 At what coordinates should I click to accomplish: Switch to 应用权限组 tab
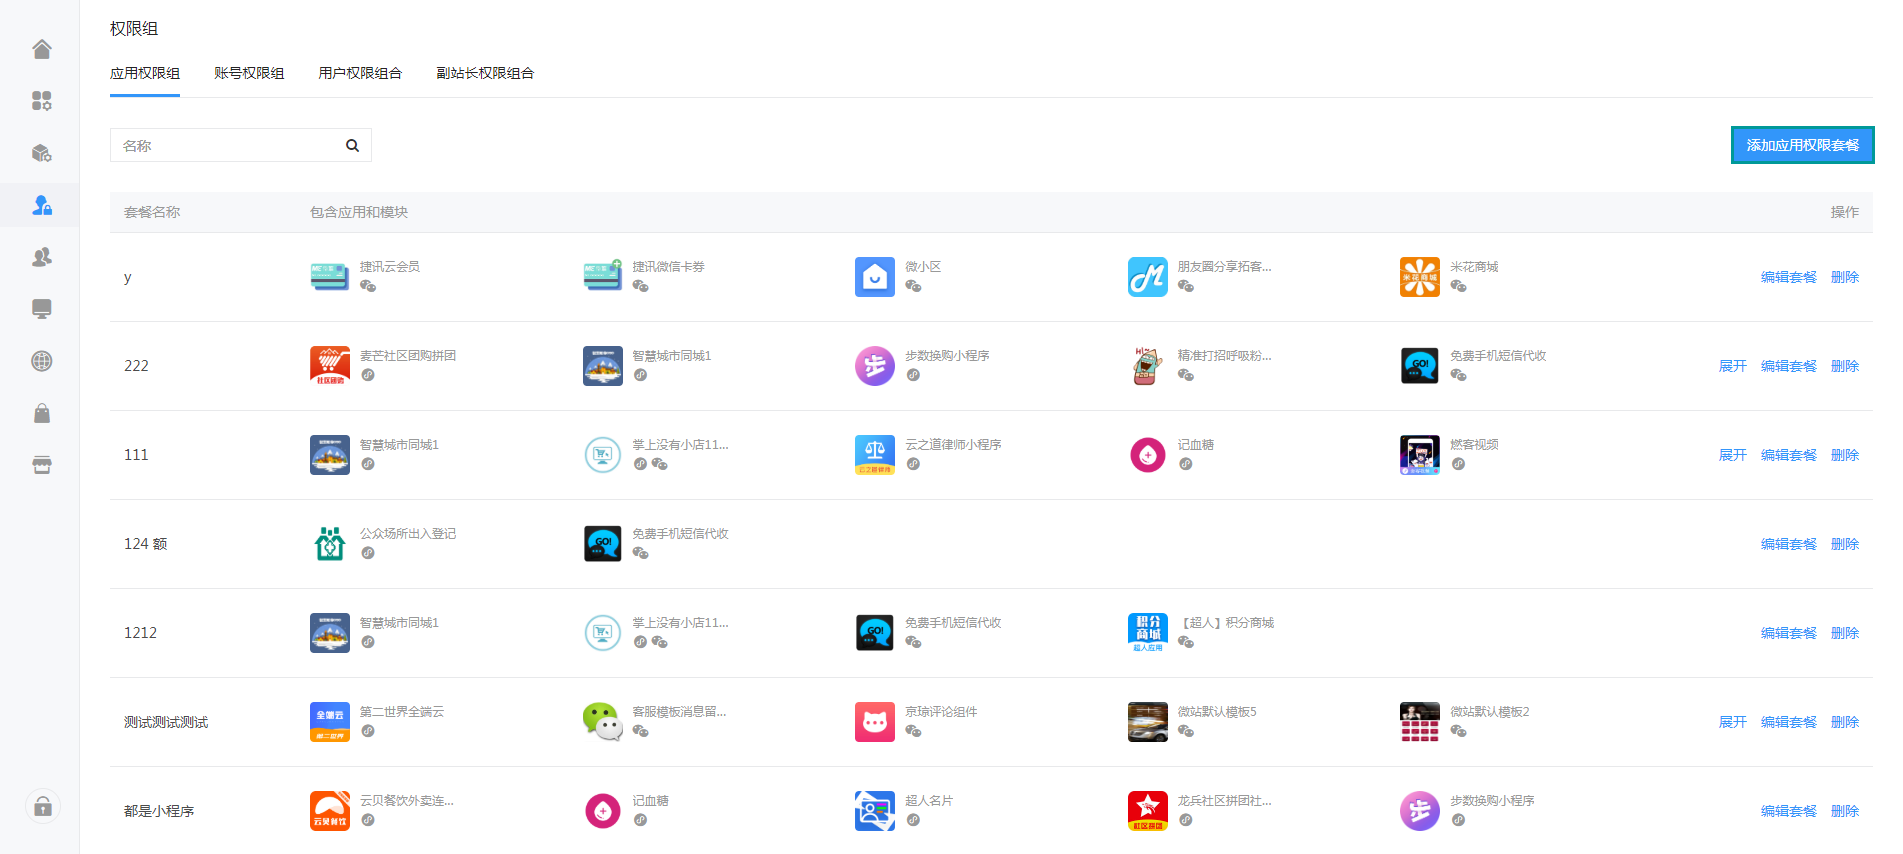pyautogui.click(x=145, y=73)
